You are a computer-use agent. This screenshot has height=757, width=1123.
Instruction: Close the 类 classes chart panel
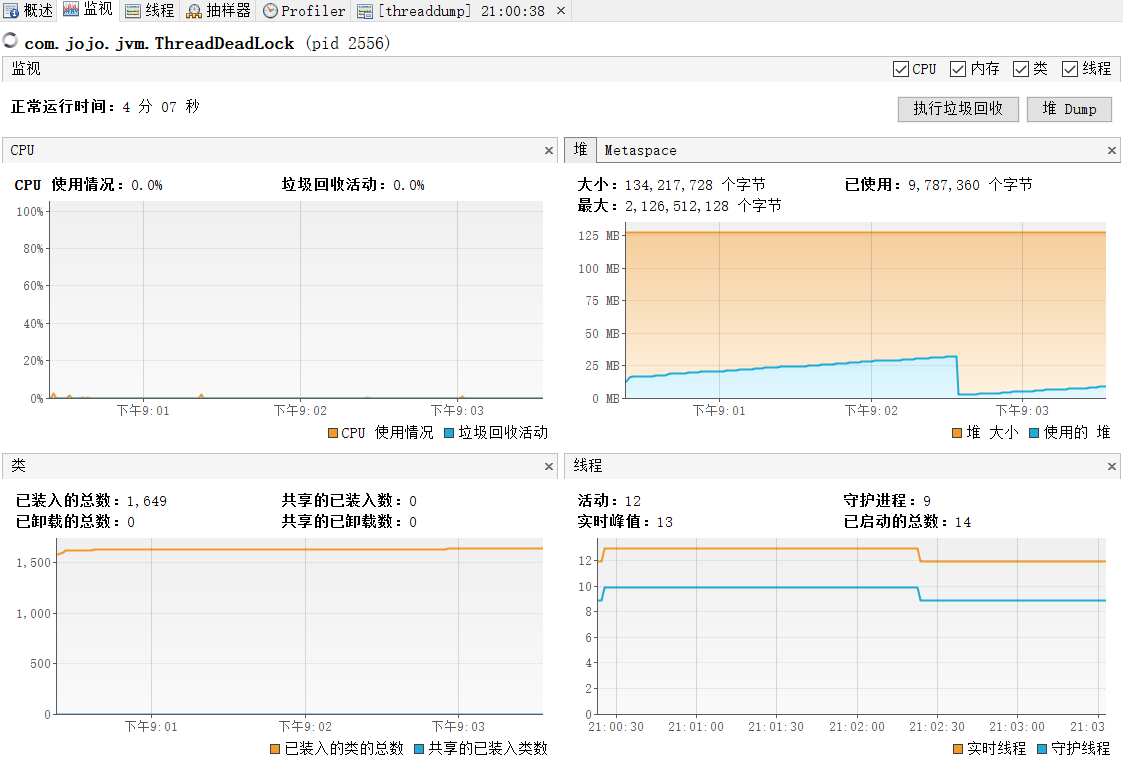click(x=549, y=466)
